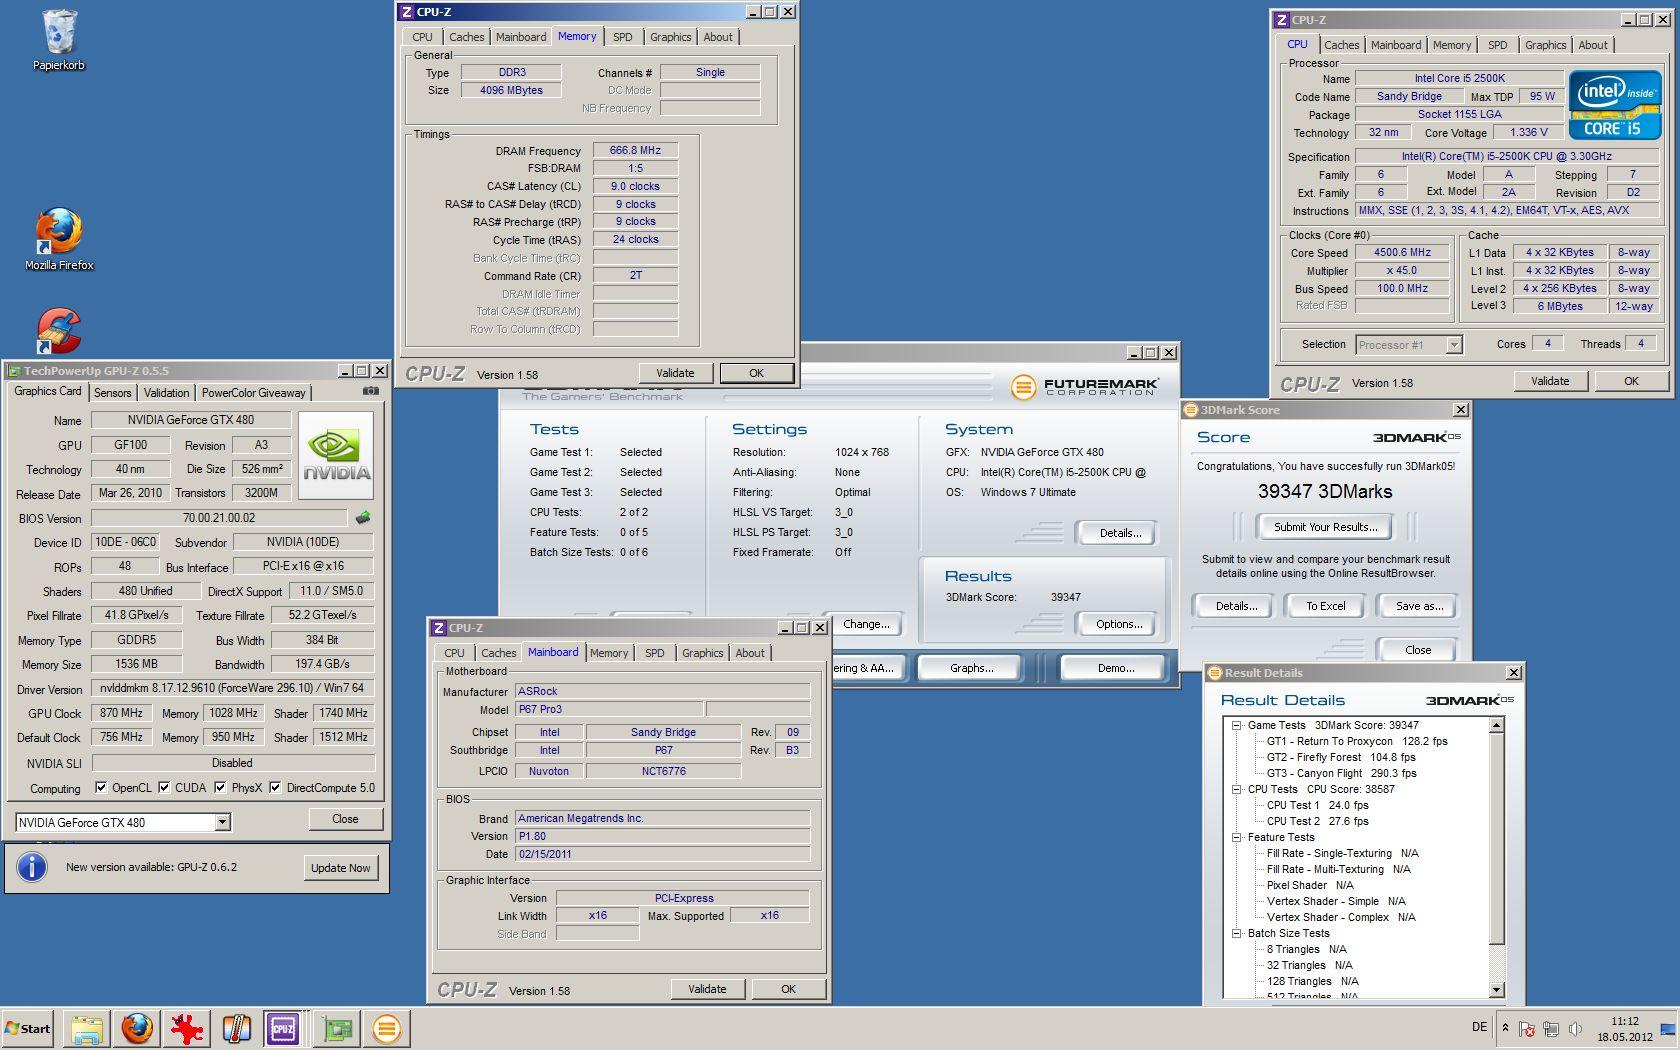The height and width of the screenshot is (1050, 1680).
Task: Click Options... in 3DMark Results
Action: point(1118,624)
